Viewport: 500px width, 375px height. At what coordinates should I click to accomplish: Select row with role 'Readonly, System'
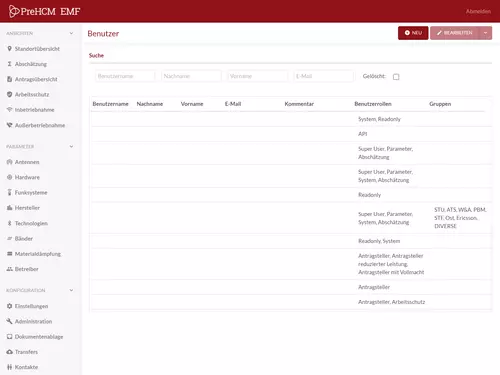click(291, 241)
